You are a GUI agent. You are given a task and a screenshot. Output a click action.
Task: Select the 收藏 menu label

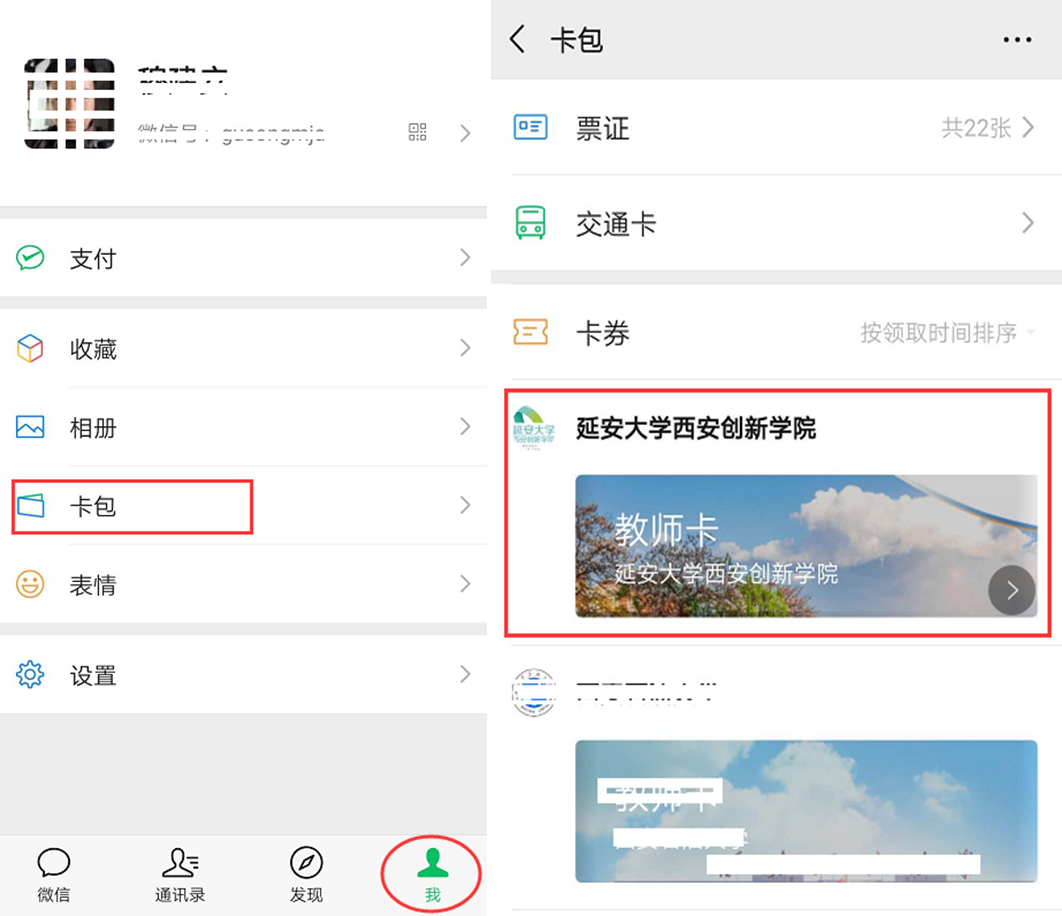93,349
